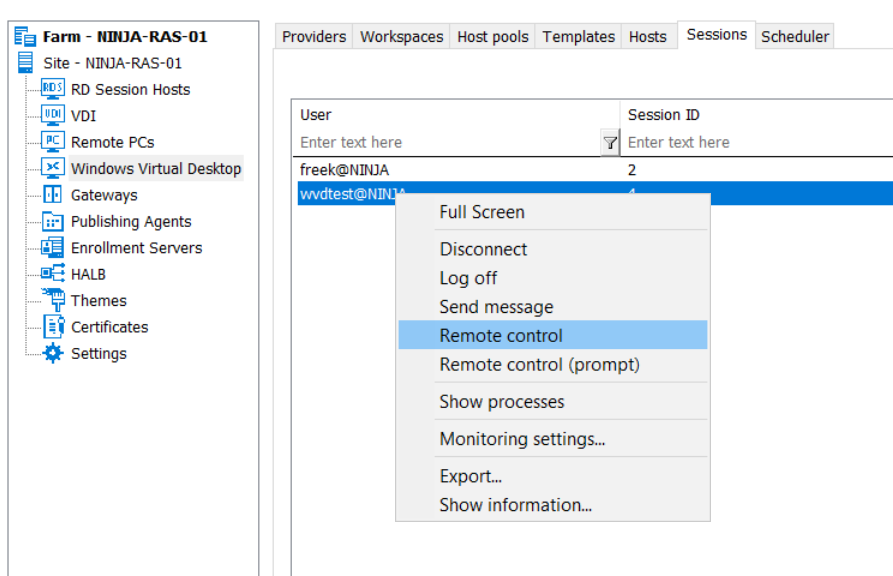Open Publishing Agents via its icon
Viewport: 893px width, 576px height.
pos(53,221)
